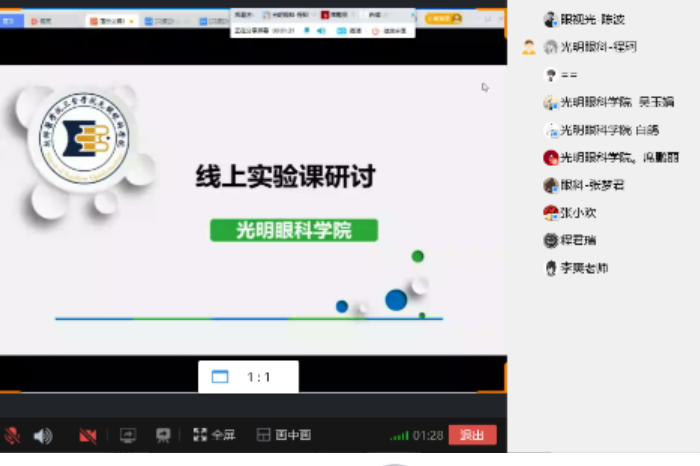Click the presenter whiteboard icon
This screenshot has width=700, height=466.
click(x=162, y=435)
